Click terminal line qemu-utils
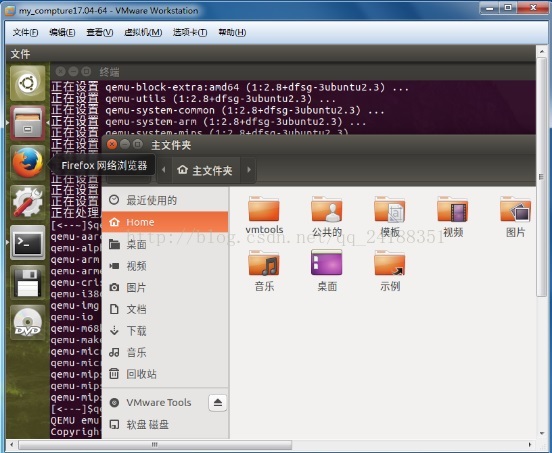The width and height of the screenshot is (552, 453). click(192, 98)
